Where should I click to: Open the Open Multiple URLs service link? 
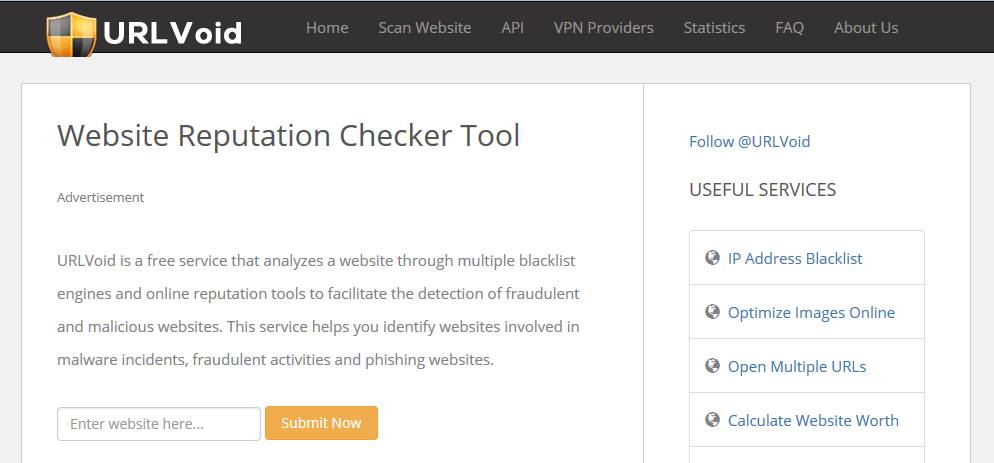point(797,366)
